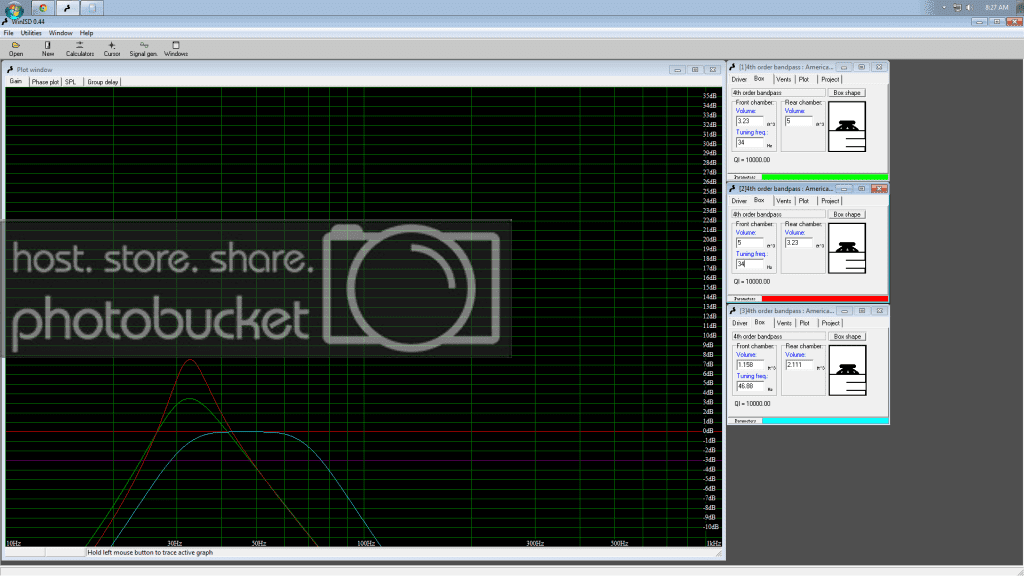
Task: Select Box tab in project [1] window
Action: pos(759,79)
